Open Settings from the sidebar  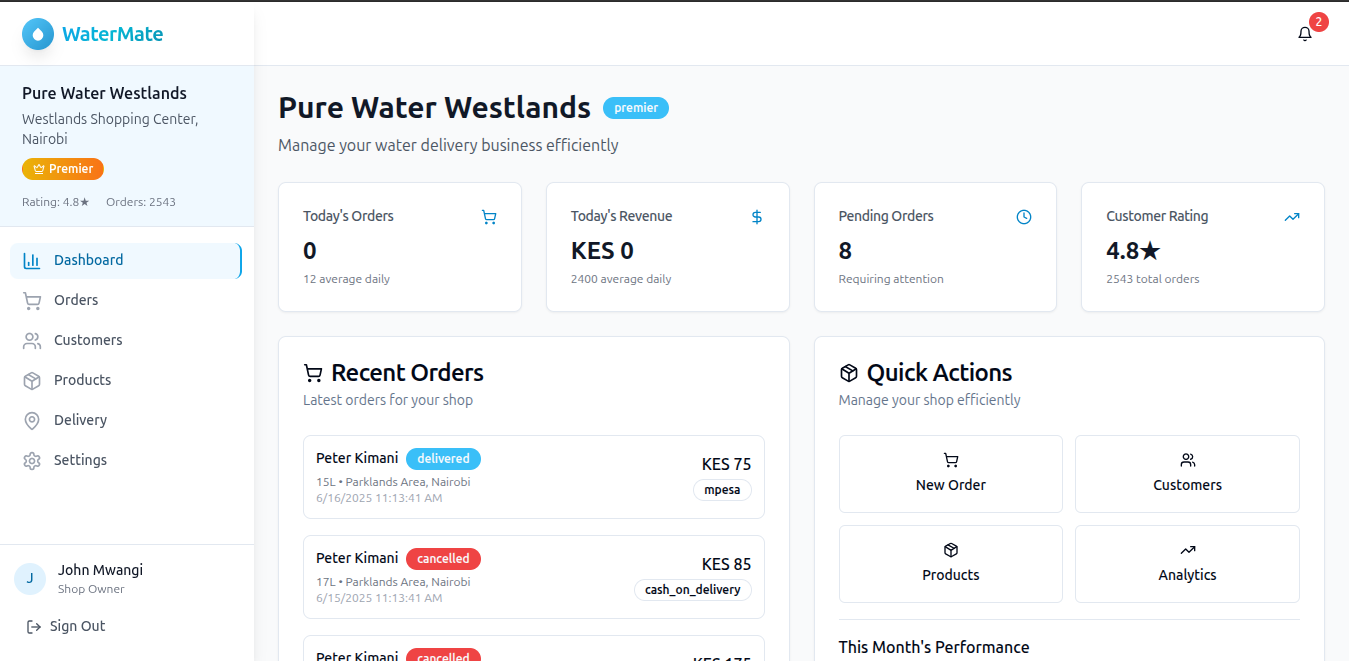[x=126, y=460]
